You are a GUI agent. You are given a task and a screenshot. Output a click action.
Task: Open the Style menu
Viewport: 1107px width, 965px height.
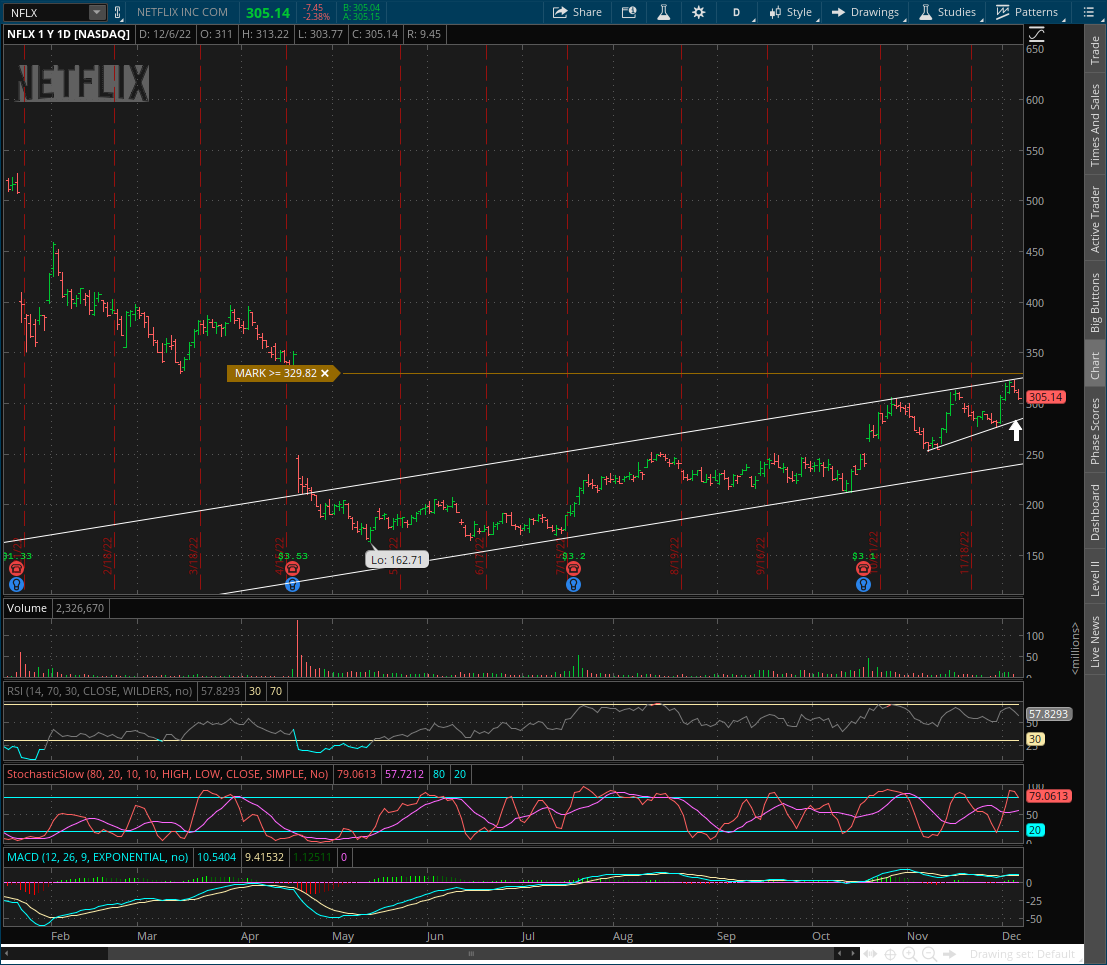[x=792, y=12]
